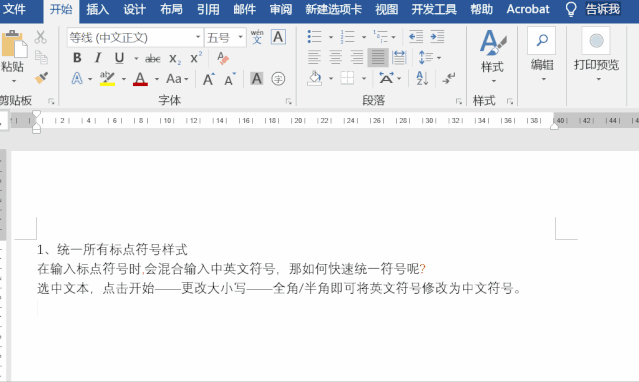Switch to the Layout (布局) tab
This screenshot has height=382, width=639.
point(171,9)
